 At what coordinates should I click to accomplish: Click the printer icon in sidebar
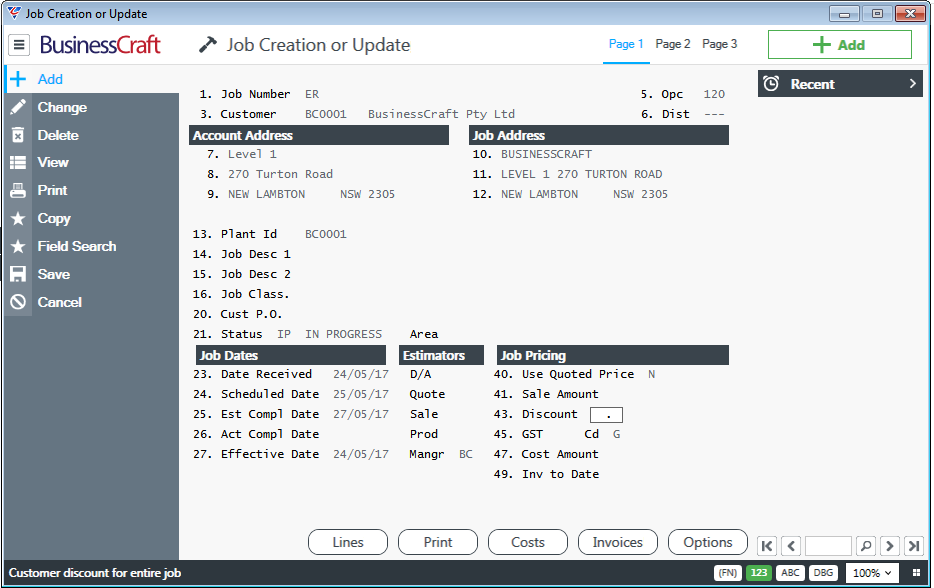(18, 191)
